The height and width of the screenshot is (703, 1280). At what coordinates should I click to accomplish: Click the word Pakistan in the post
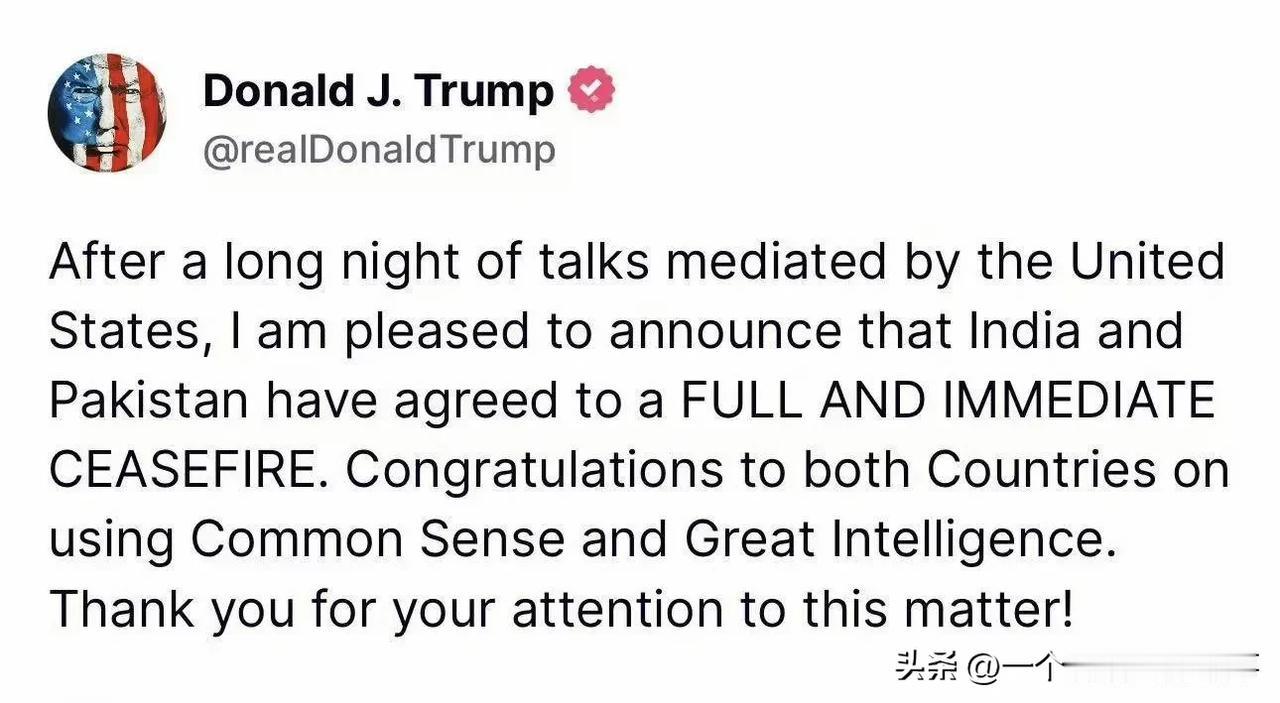[147, 400]
